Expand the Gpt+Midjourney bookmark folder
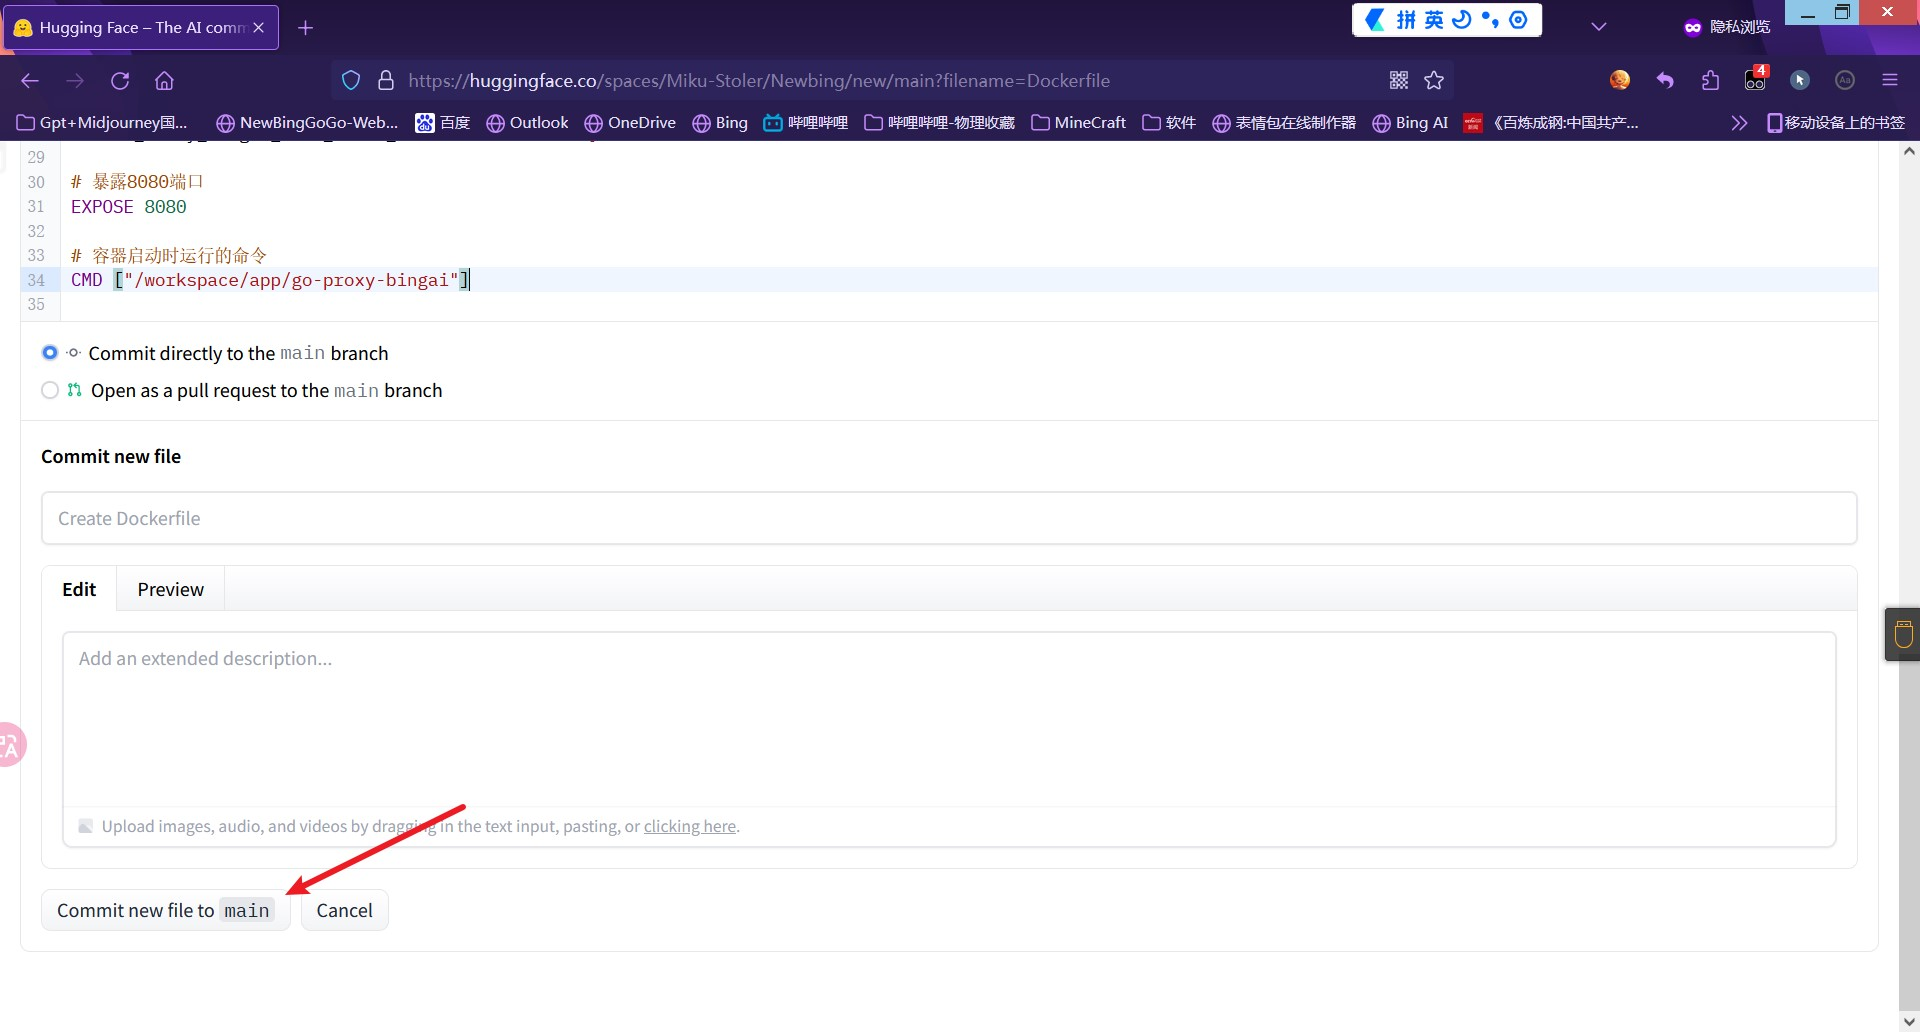 pyautogui.click(x=103, y=123)
